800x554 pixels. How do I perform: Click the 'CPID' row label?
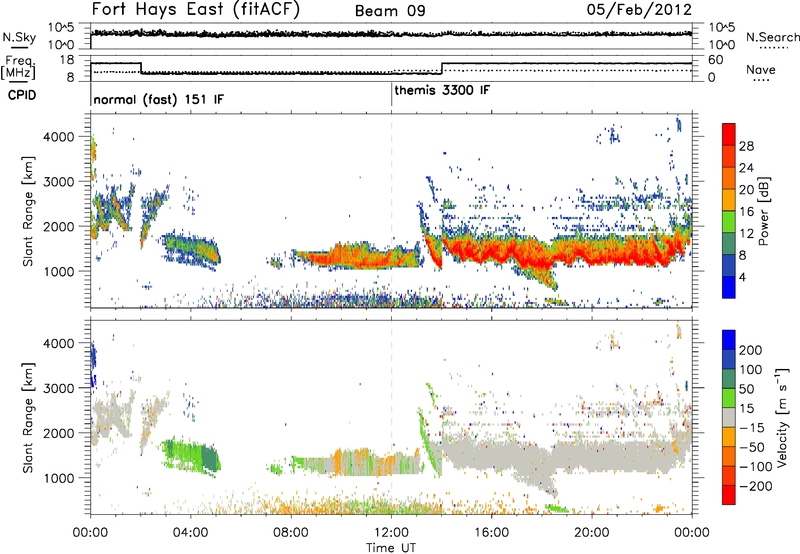(x=22, y=95)
